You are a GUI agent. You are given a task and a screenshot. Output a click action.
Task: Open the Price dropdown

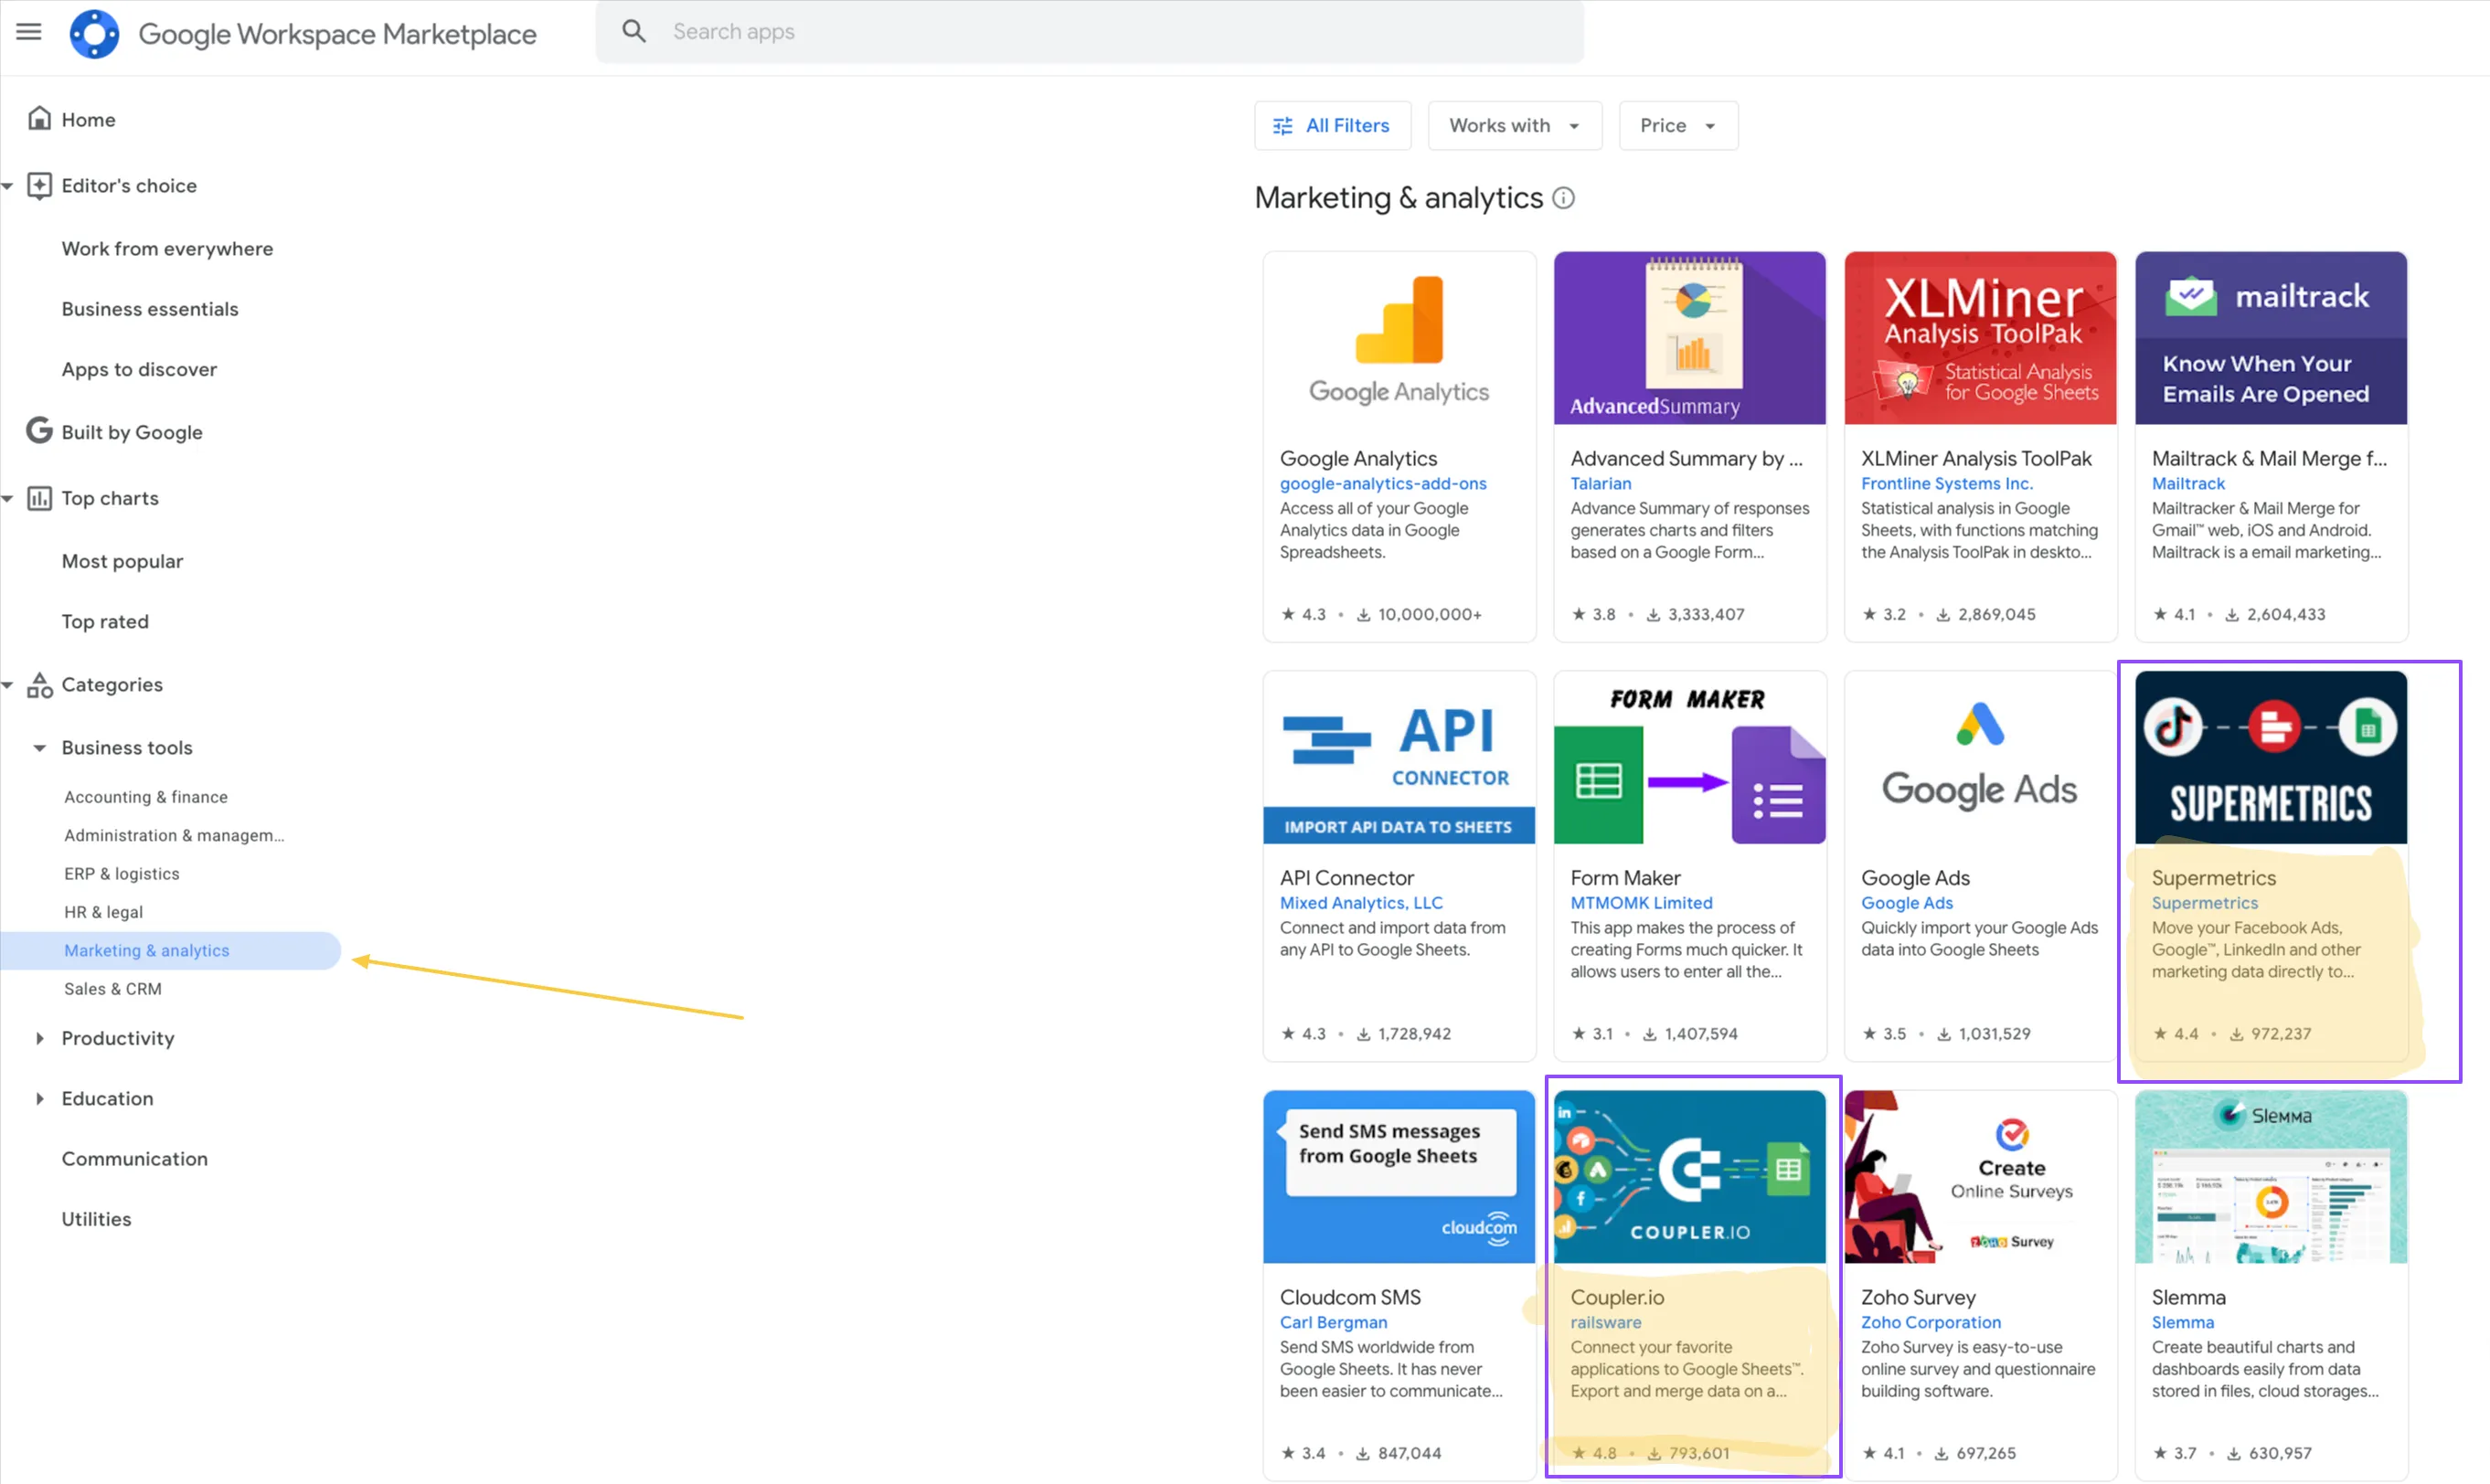[x=1677, y=125]
